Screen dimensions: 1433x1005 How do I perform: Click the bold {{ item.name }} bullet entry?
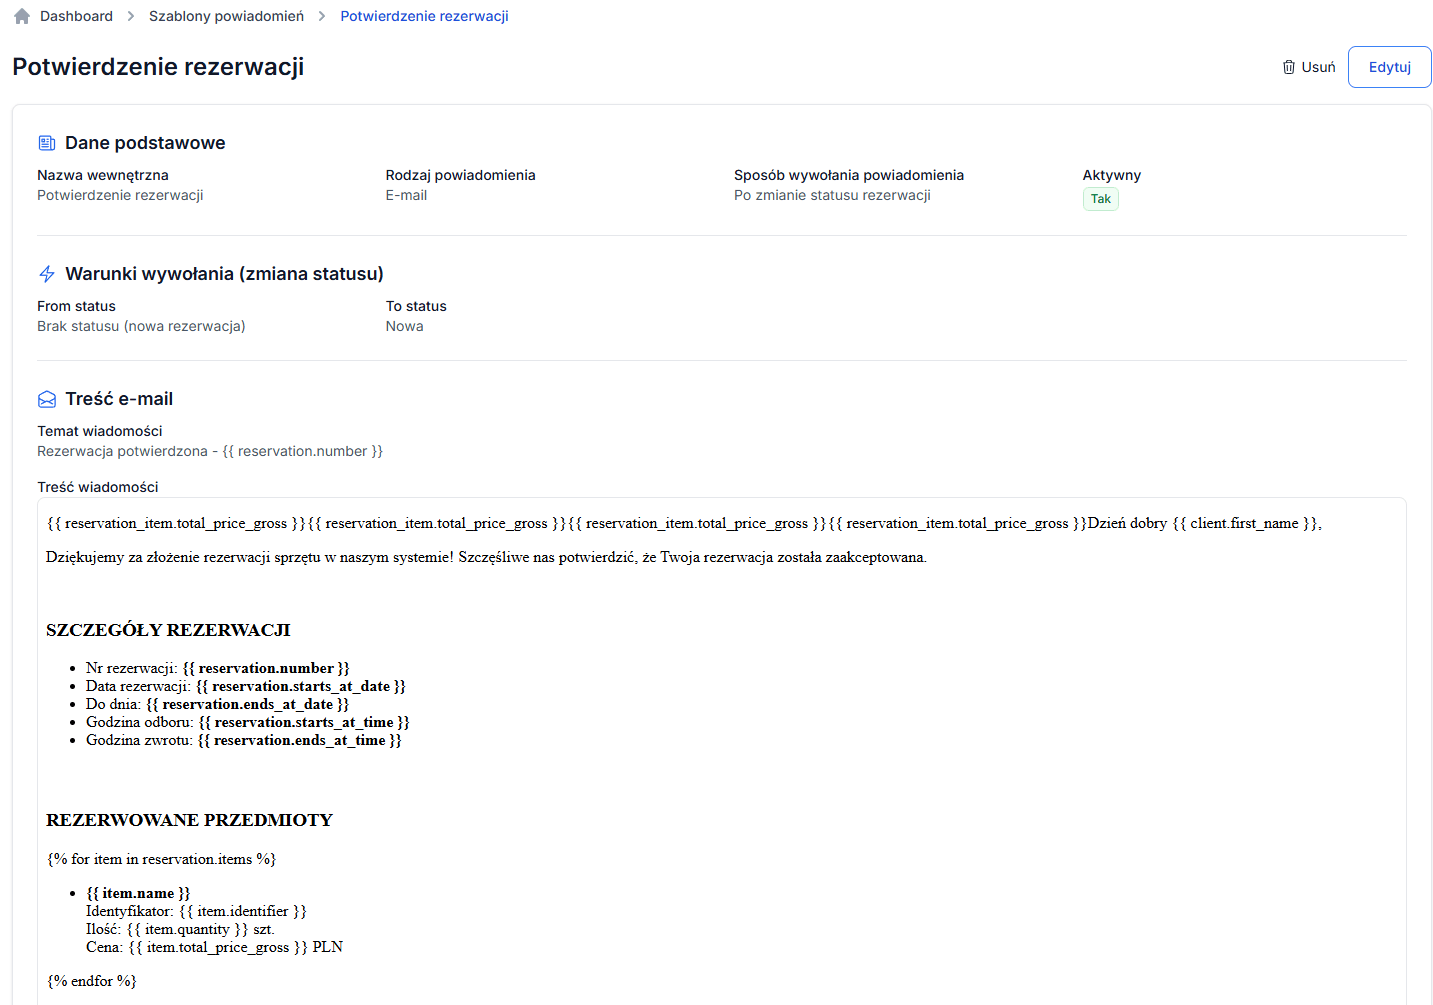point(138,893)
